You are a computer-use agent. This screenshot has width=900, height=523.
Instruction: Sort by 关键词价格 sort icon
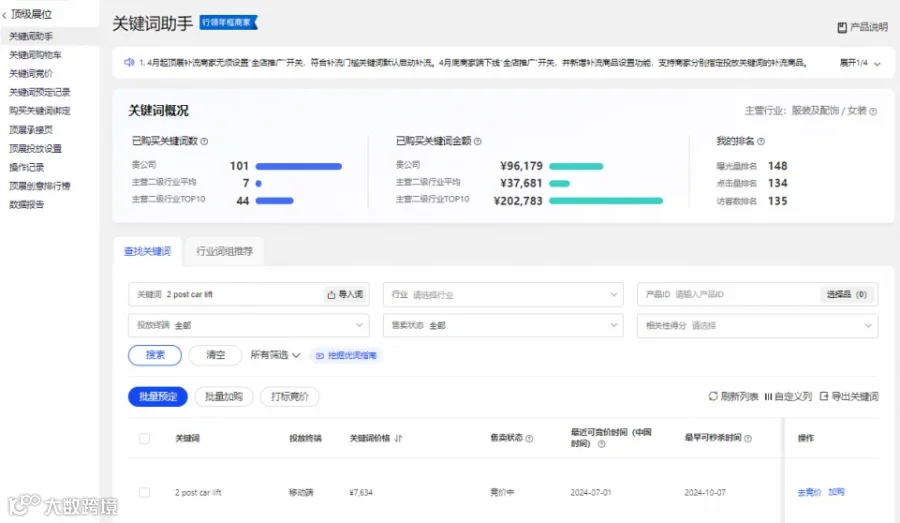point(398,438)
